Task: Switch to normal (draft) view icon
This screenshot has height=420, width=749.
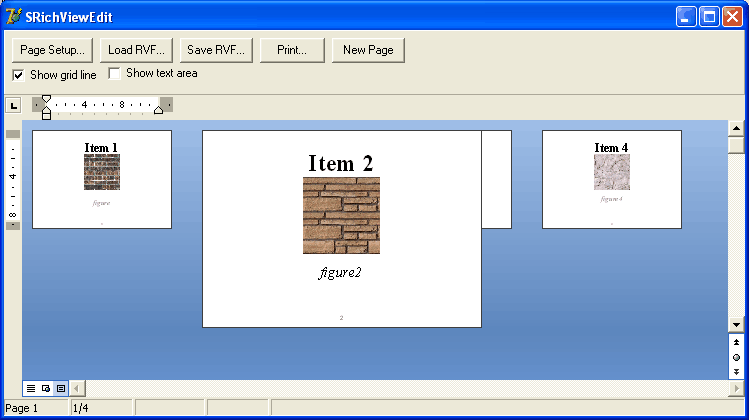Action: coord(31,388)
